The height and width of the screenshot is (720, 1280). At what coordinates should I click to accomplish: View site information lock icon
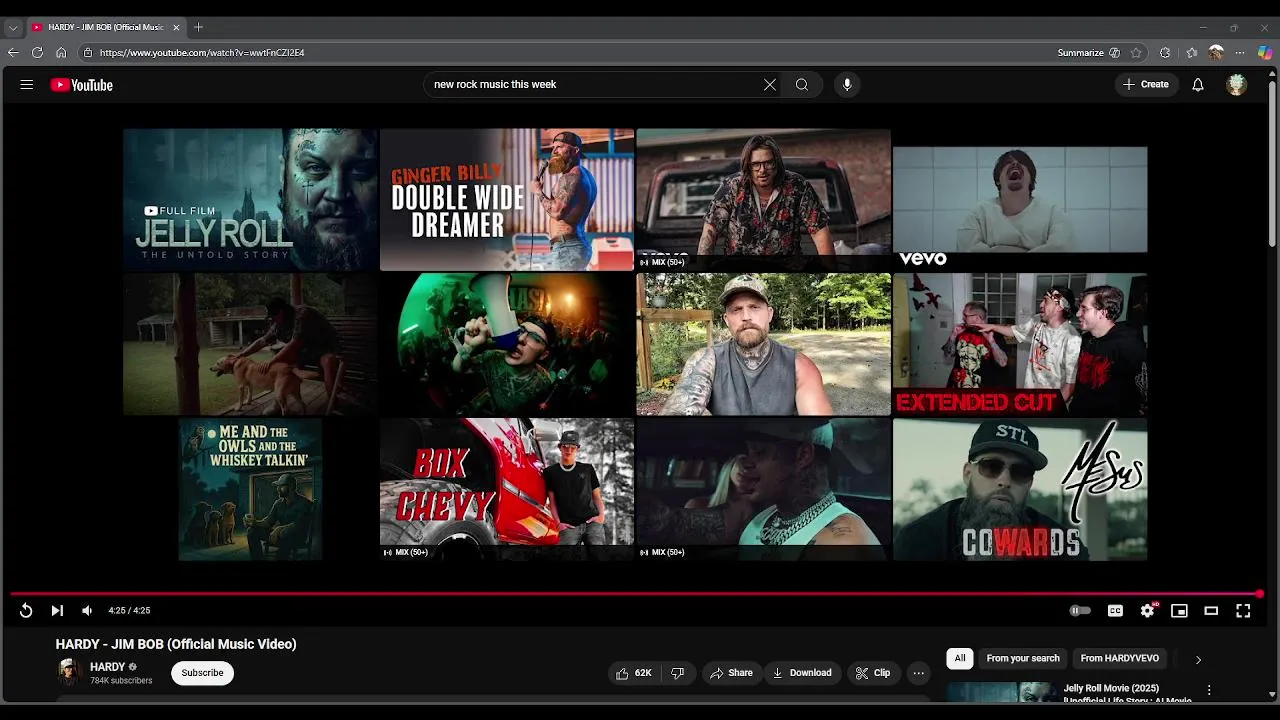click(x=88, y=53)
